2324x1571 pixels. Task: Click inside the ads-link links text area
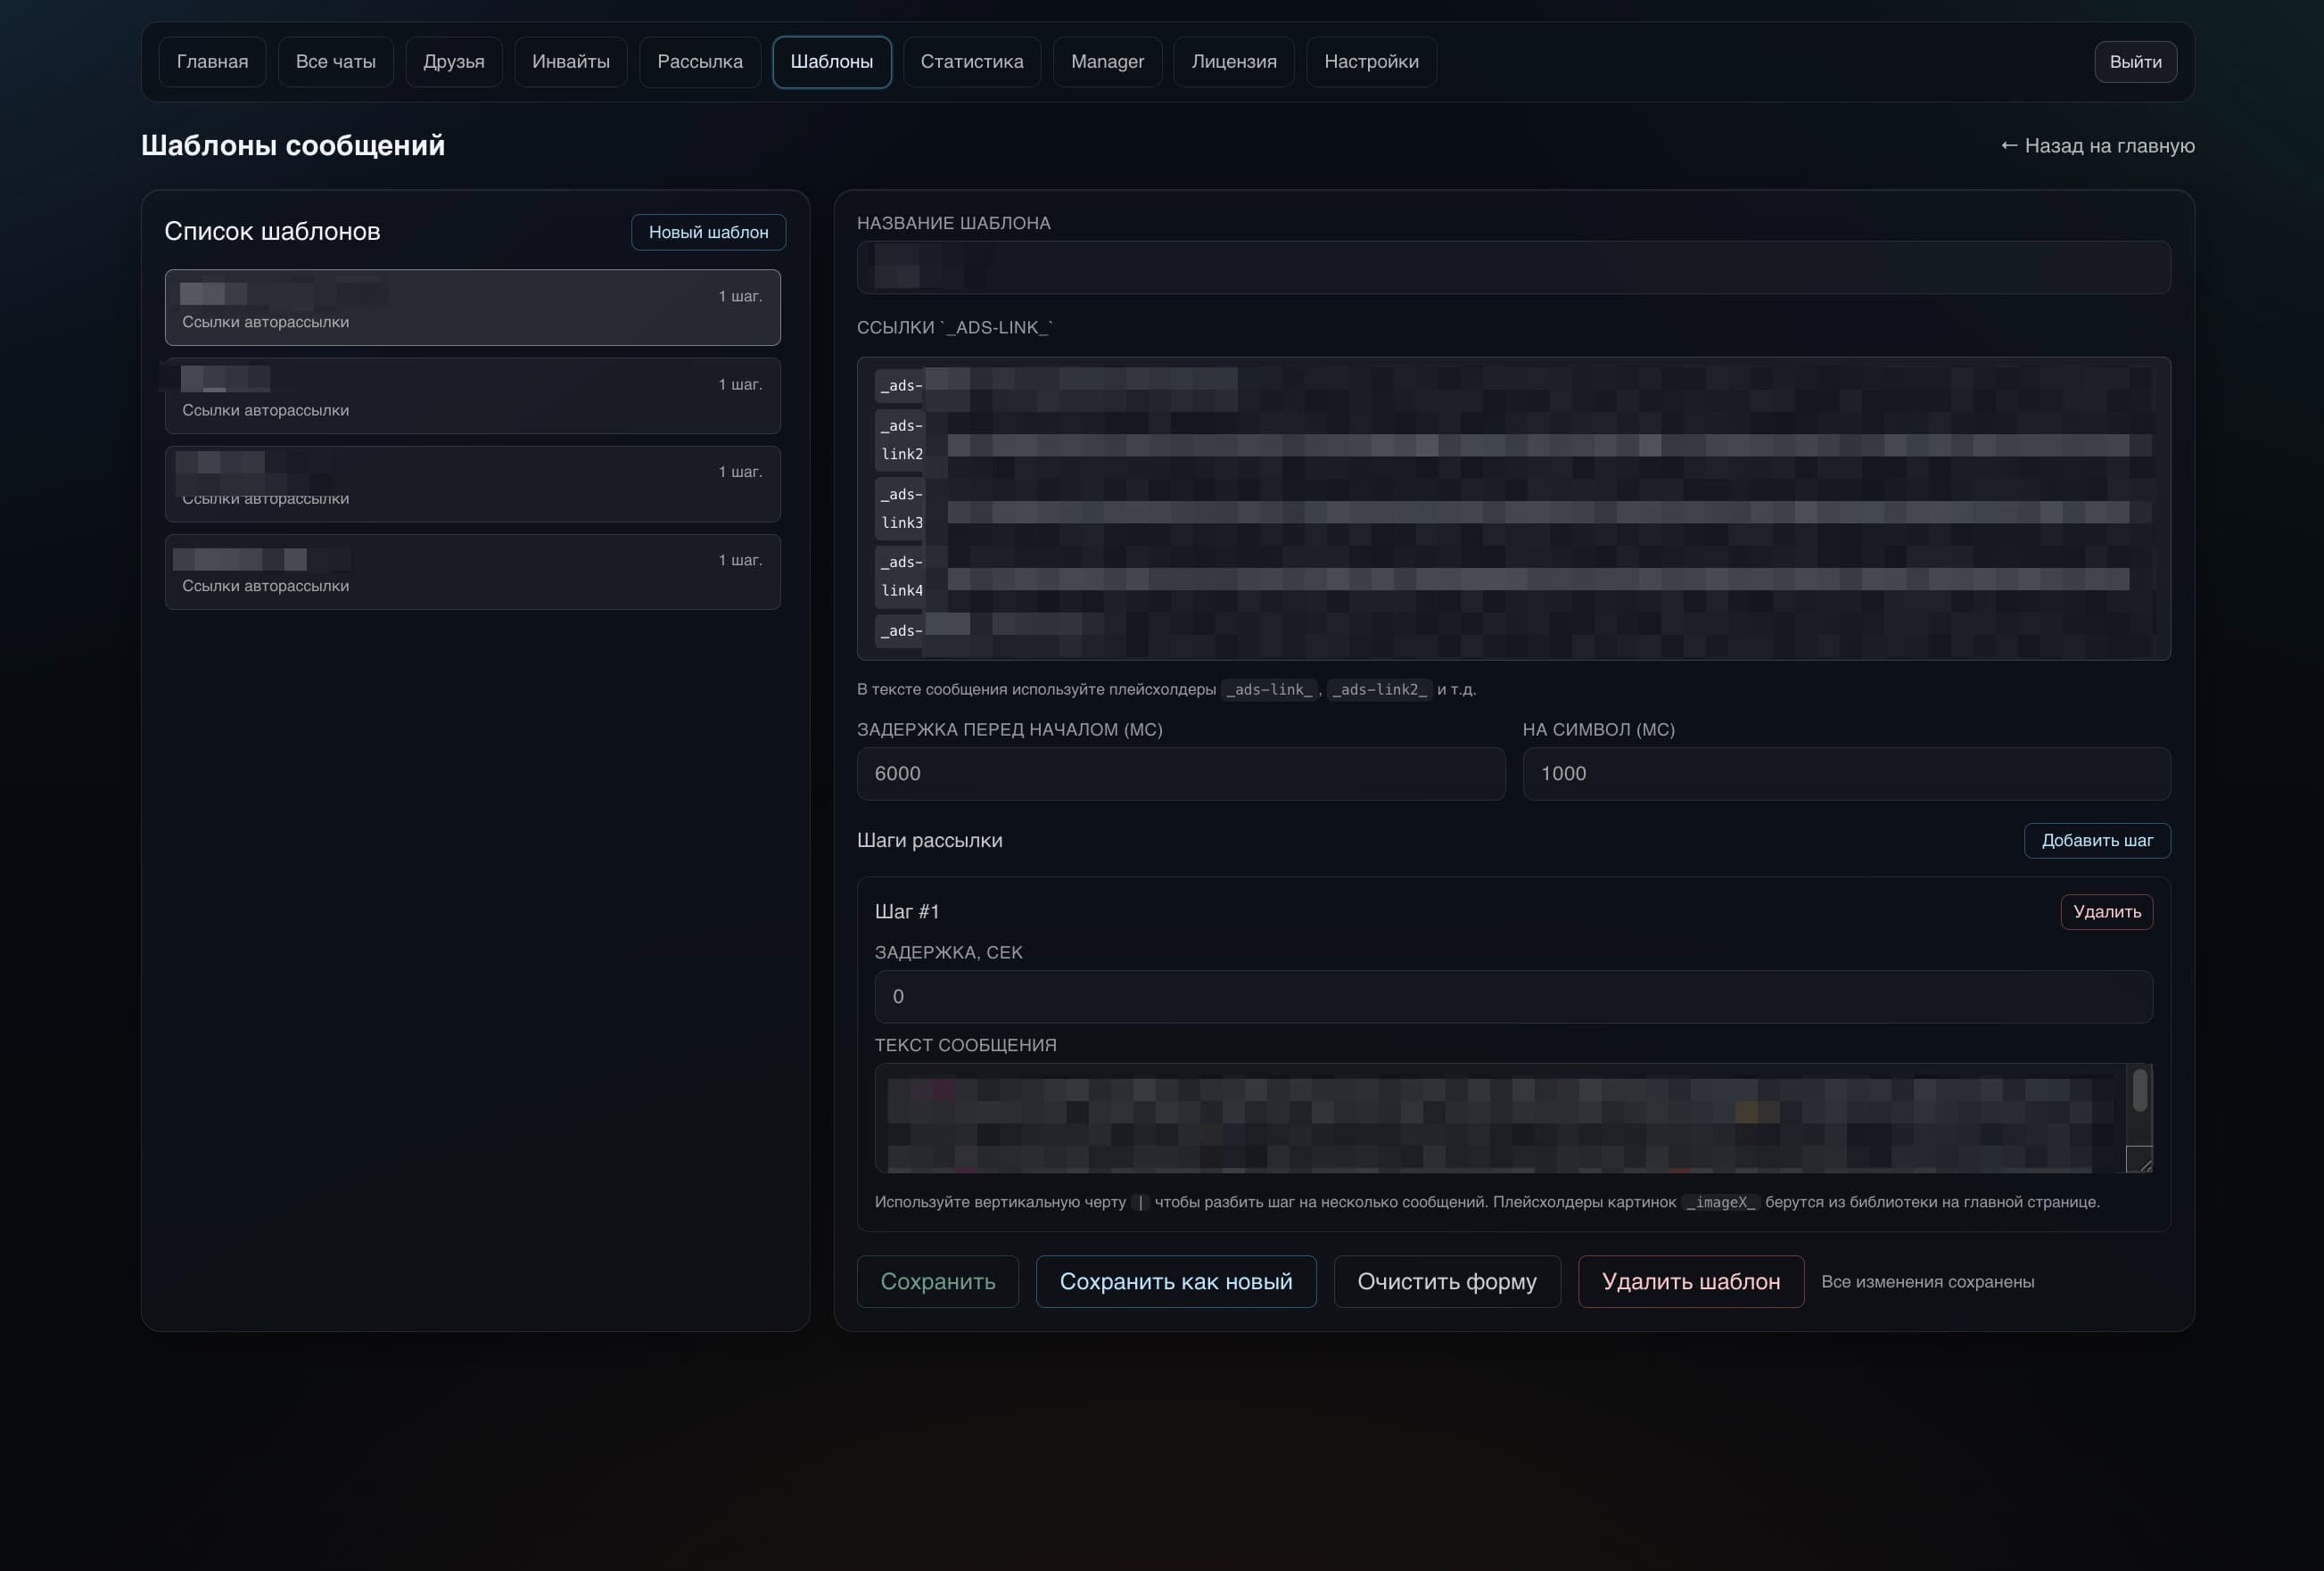pyautogui.click(x=1513, y=509)
